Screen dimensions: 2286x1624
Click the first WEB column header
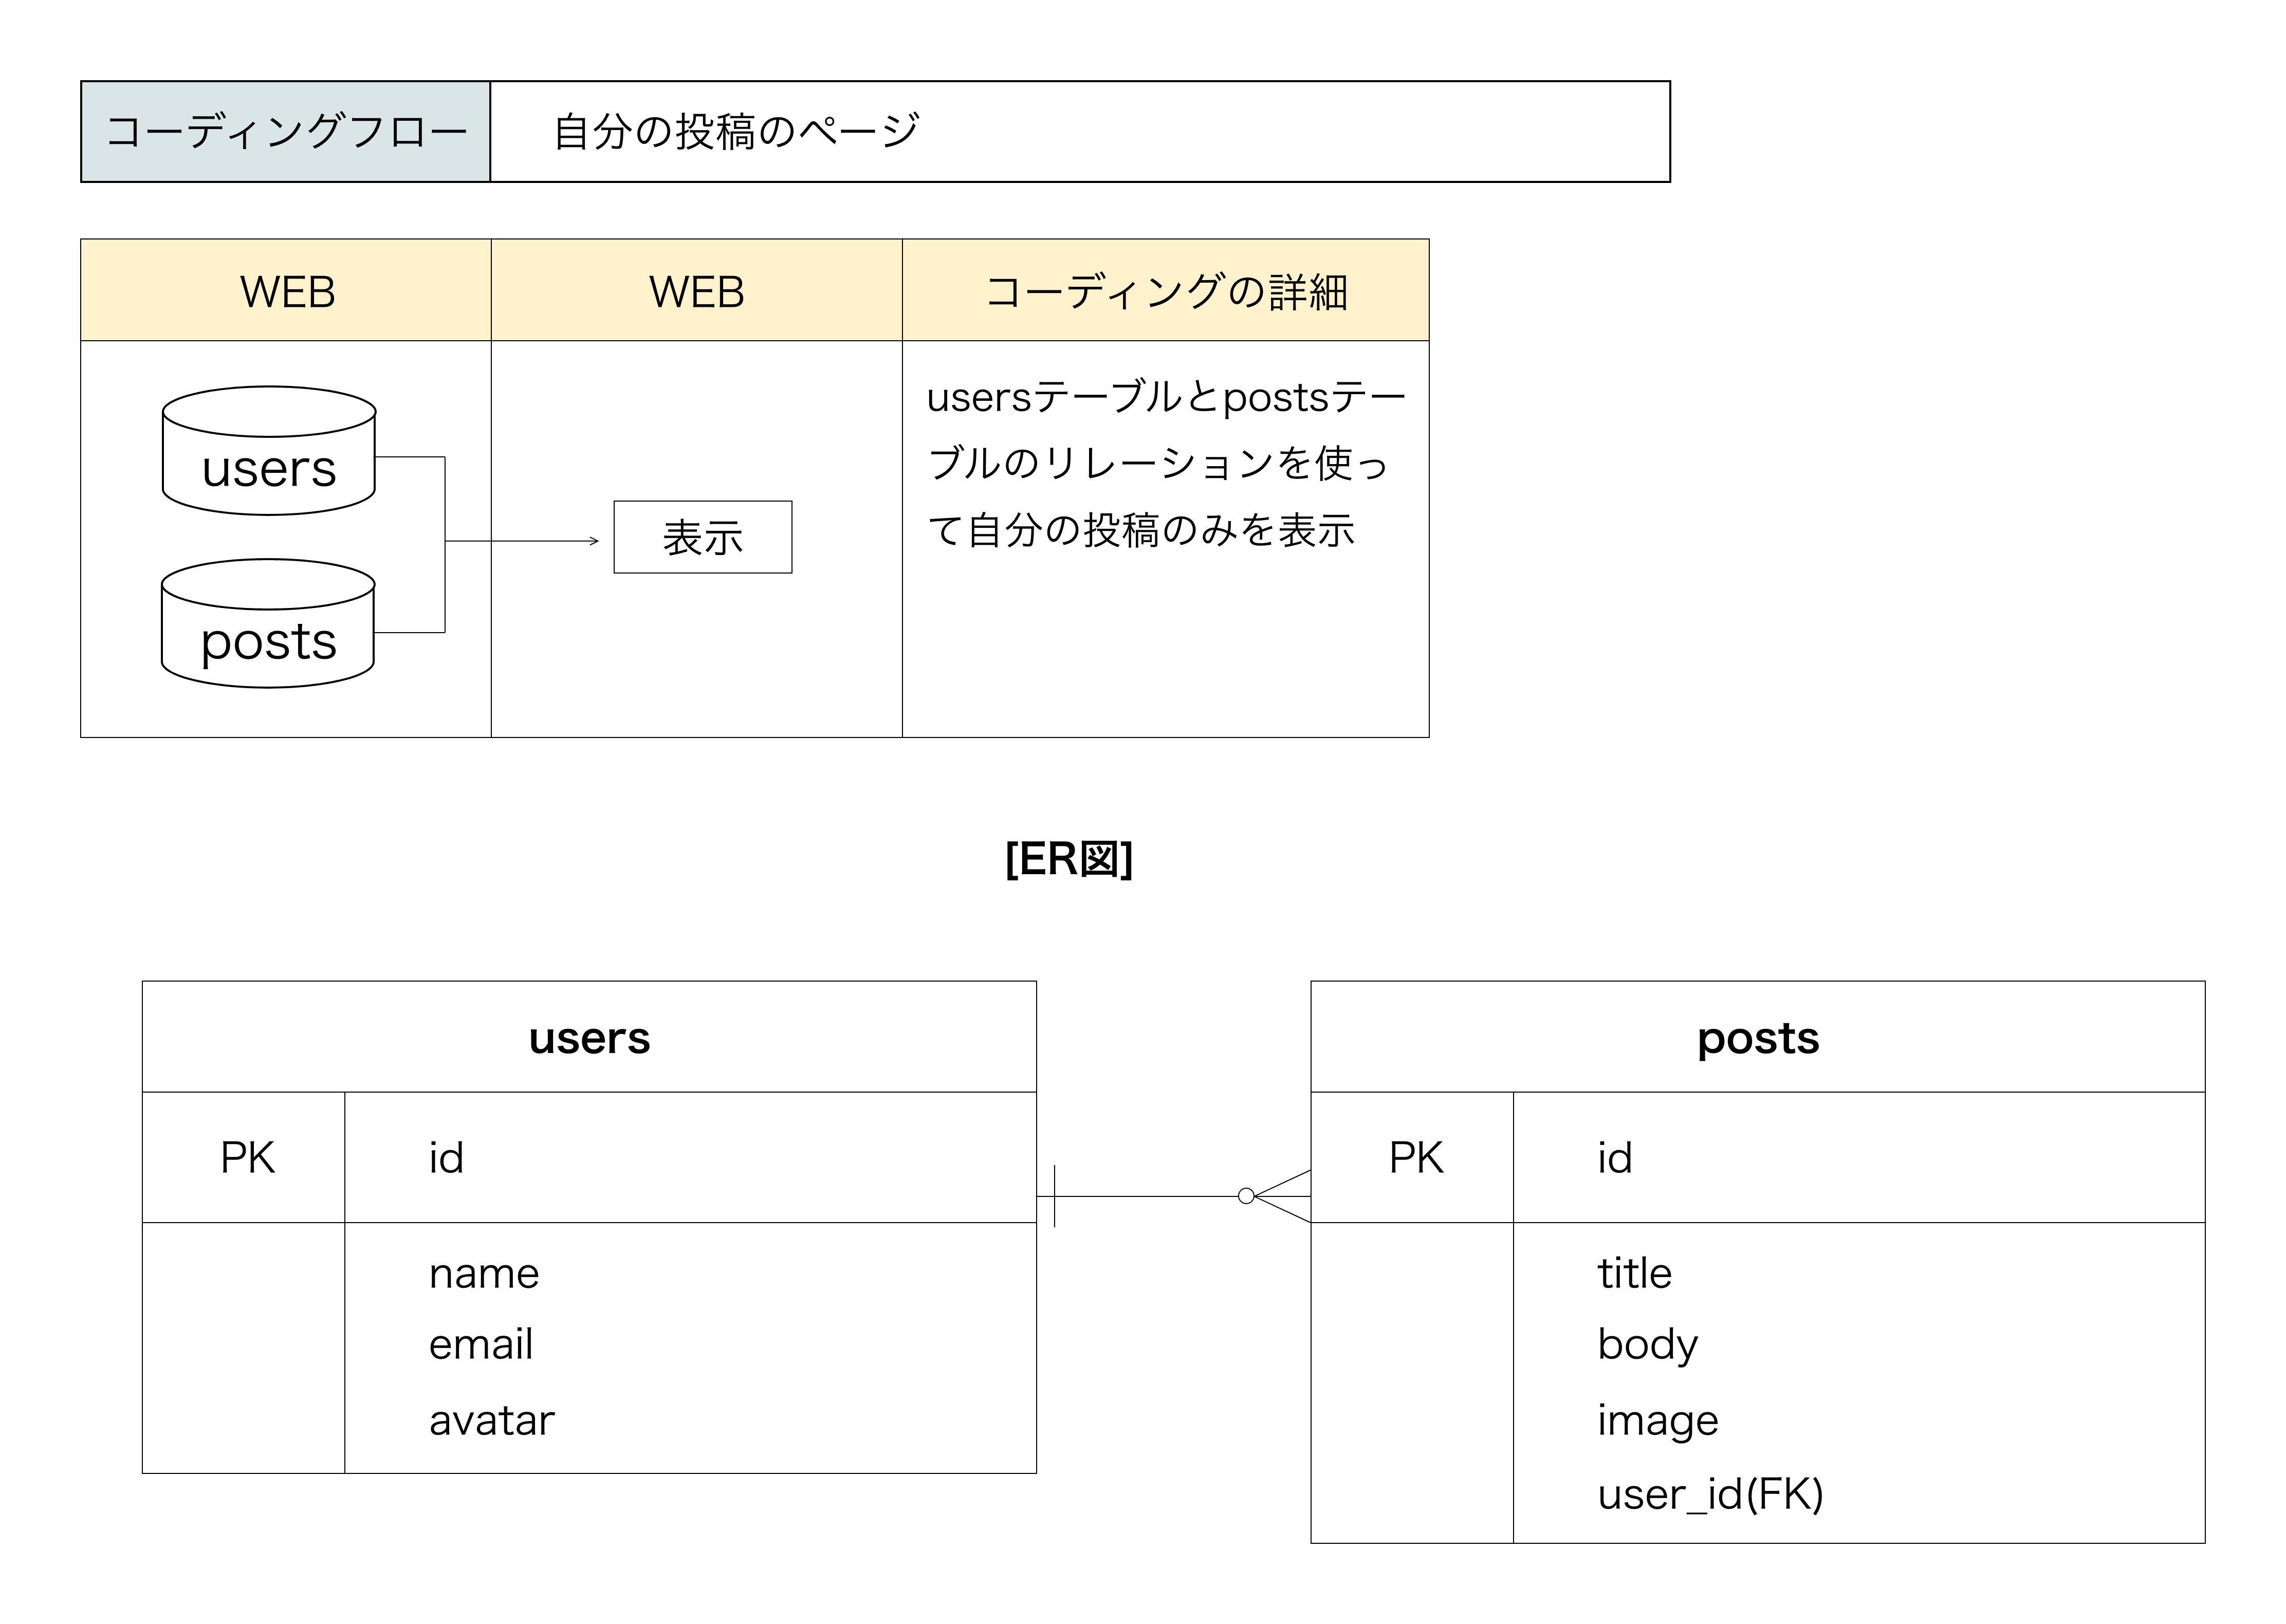click(x=286, y=291)
